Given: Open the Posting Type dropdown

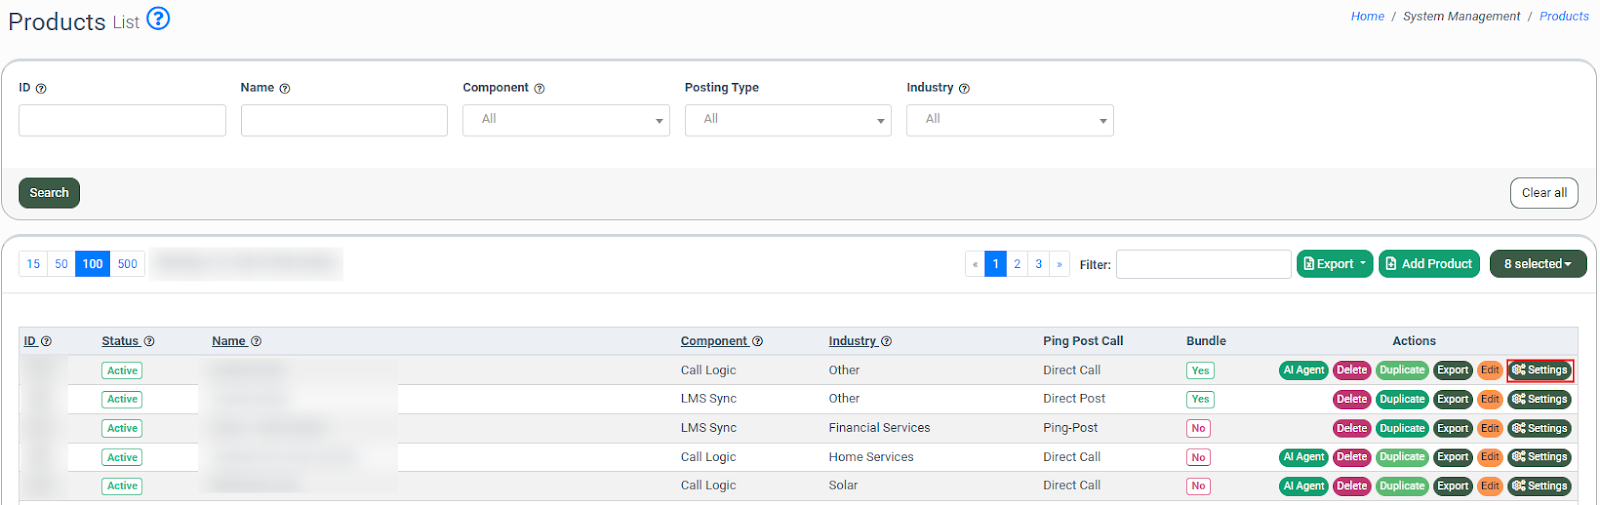Looking at the screenshot, I should tap(788, 120).
